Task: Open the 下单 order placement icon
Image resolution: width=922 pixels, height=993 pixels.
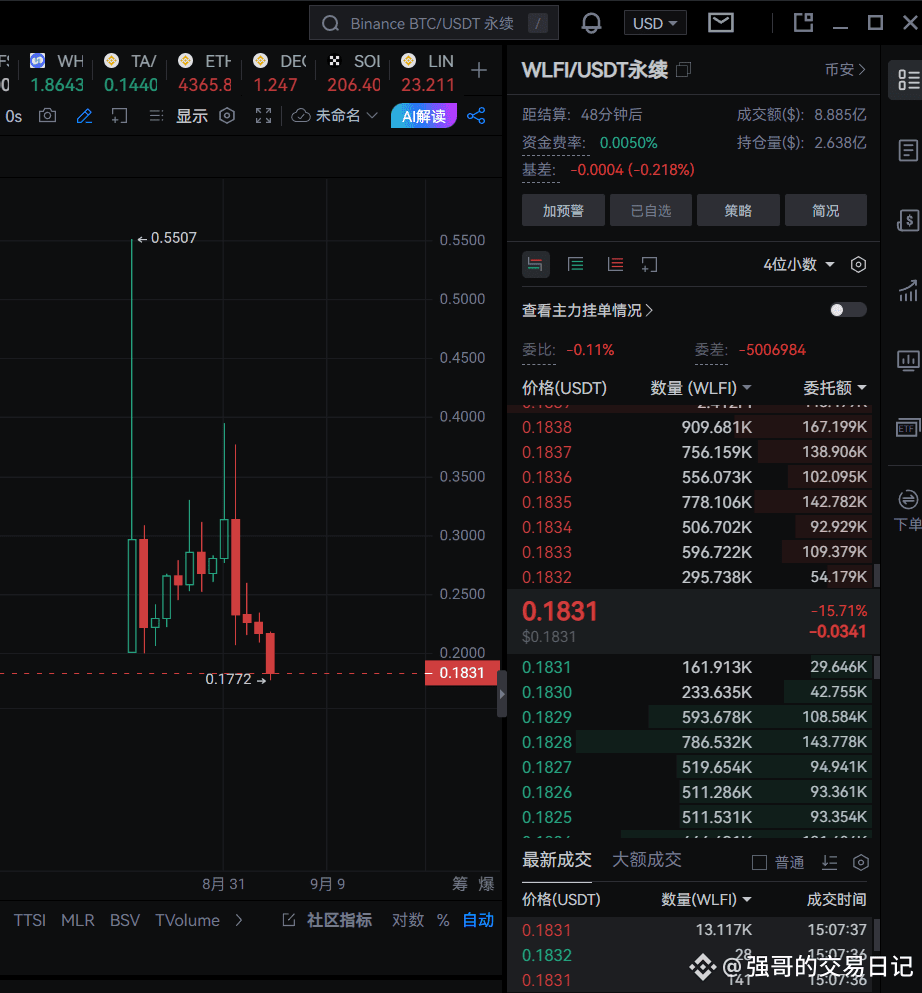Action: [908, 510]
